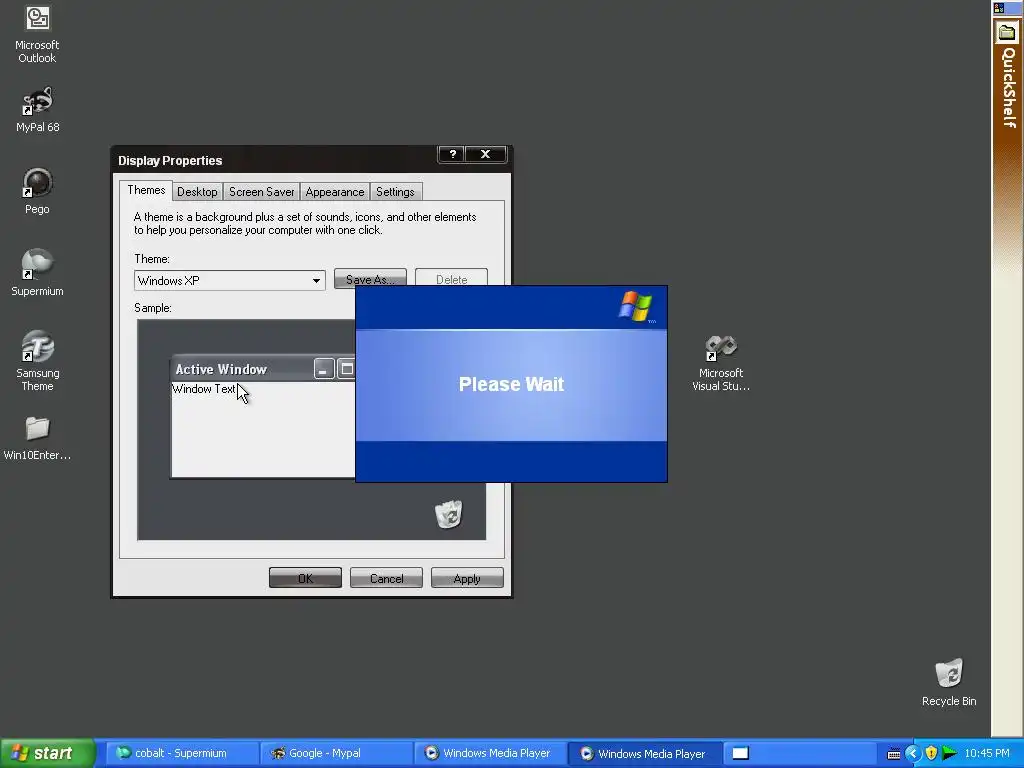Click the Display Properties title bar
1024x768 pixels.
[274, 160]
